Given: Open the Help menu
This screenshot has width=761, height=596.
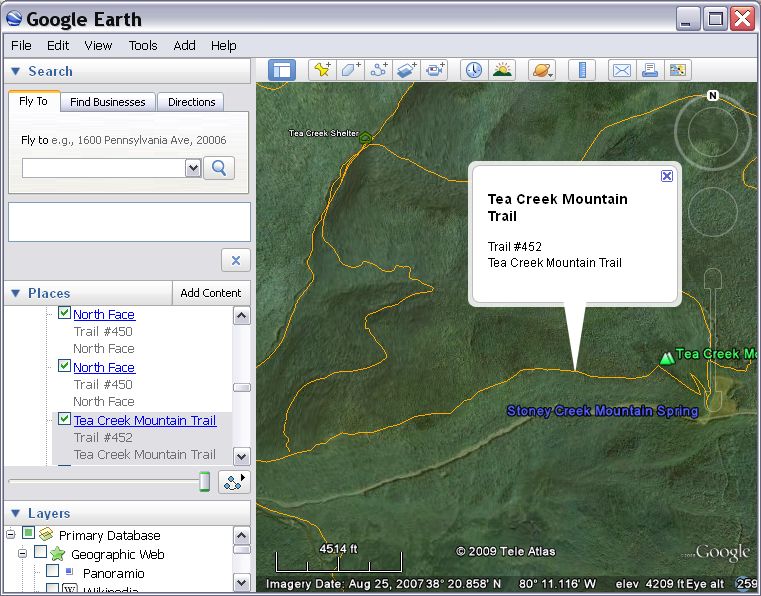Looking at the screenshot, I should point(223,46).
